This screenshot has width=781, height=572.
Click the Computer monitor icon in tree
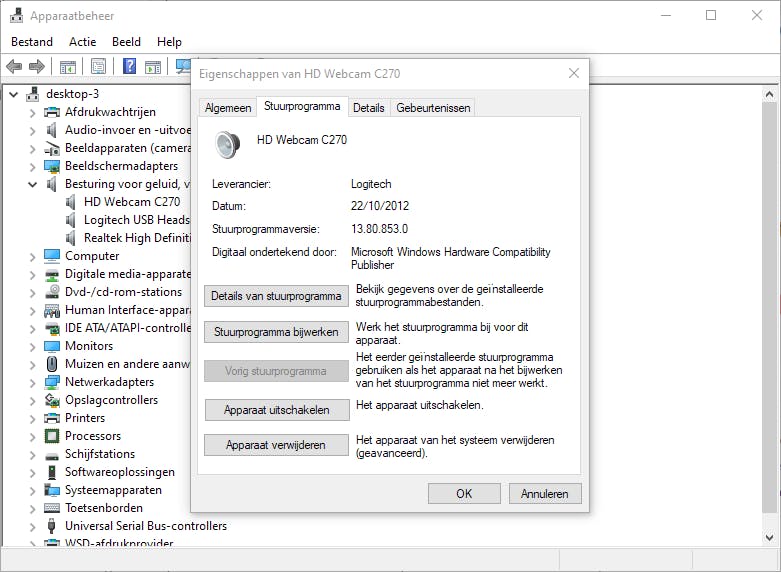click(52, 256)
